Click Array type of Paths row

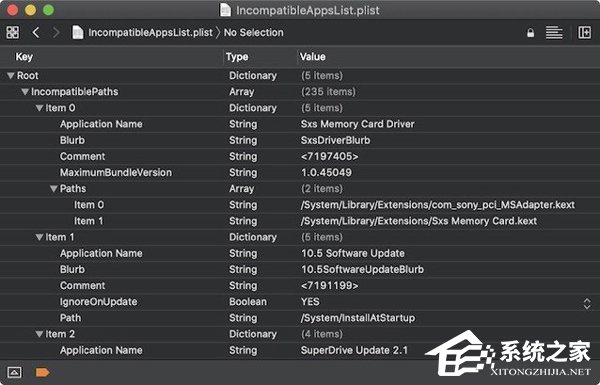coord(241,189)
